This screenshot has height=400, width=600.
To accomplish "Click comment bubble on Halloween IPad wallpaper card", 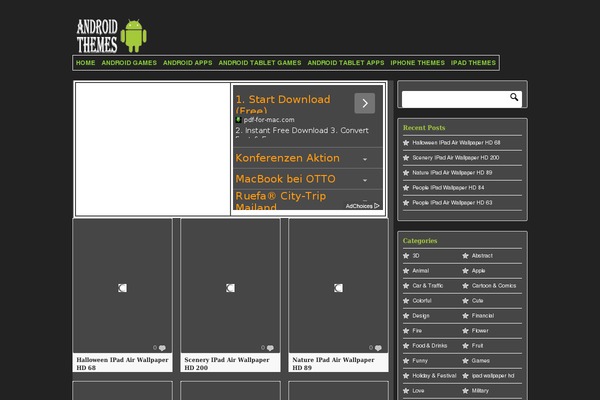I will [x=162, y=348].
